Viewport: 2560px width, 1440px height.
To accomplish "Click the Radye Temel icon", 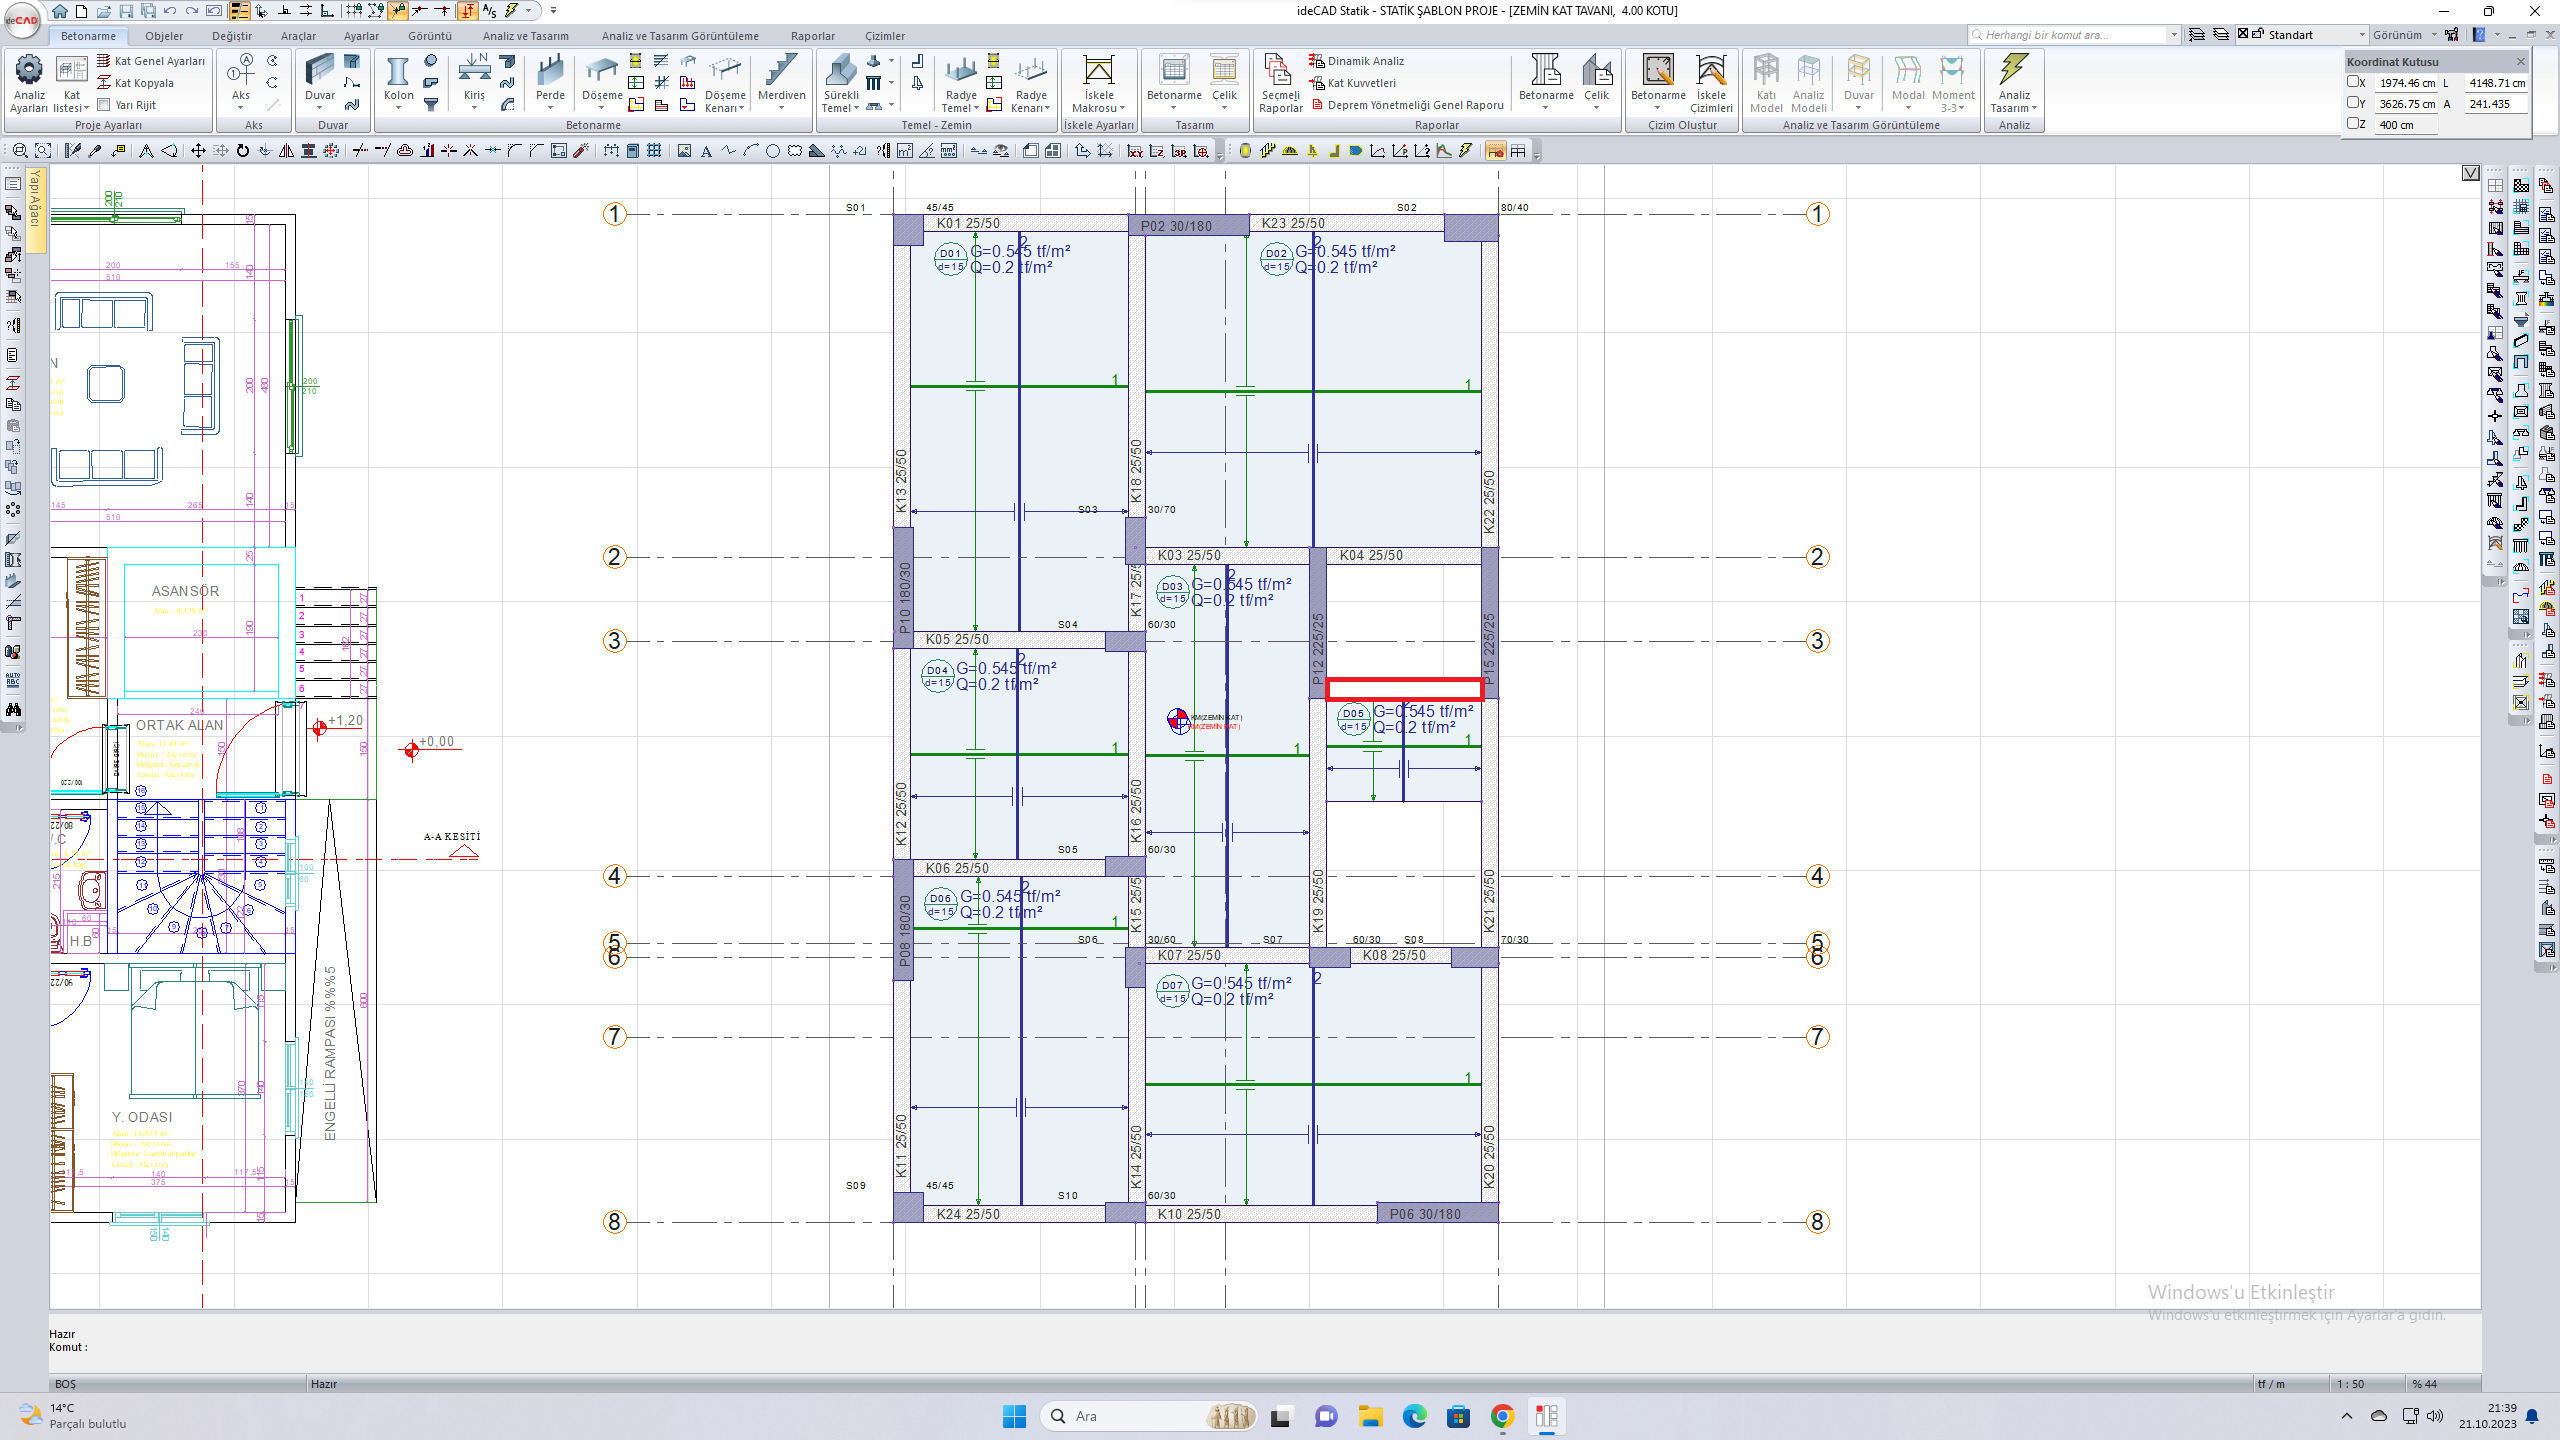I will [961, 71].
